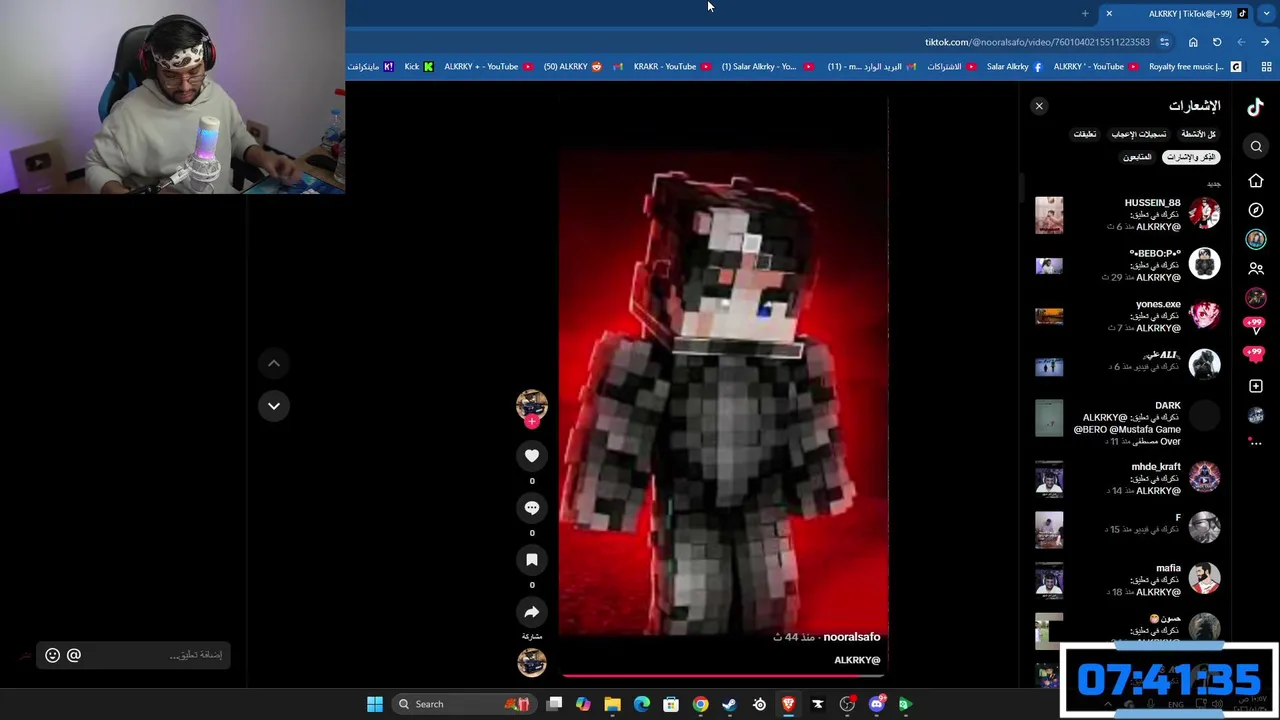Open File Explorer from the taskbar
This screenshot has width=1280, height=720.
tap(612, 704)
